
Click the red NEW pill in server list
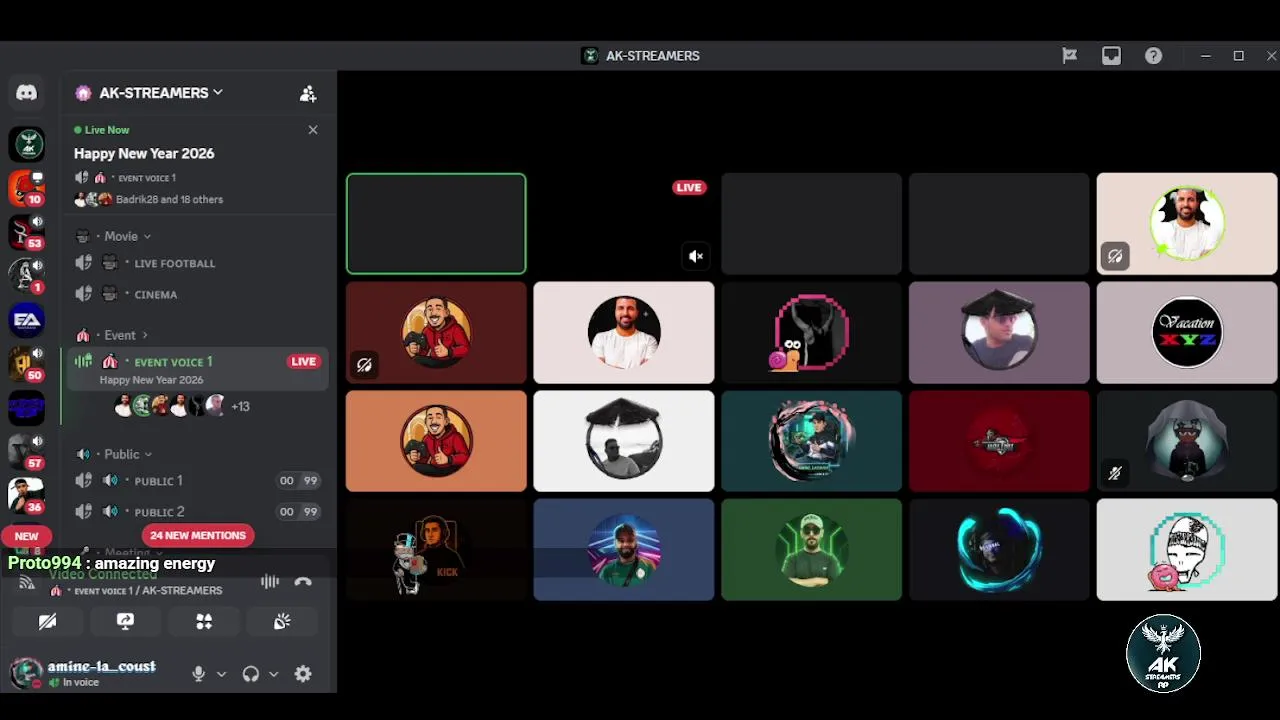26,536
